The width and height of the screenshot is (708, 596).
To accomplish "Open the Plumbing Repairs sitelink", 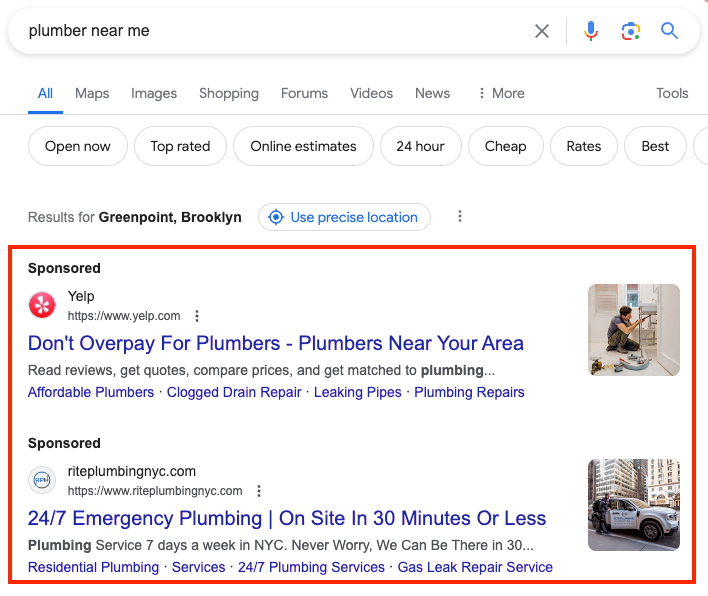I will click(x=469, y=392).
